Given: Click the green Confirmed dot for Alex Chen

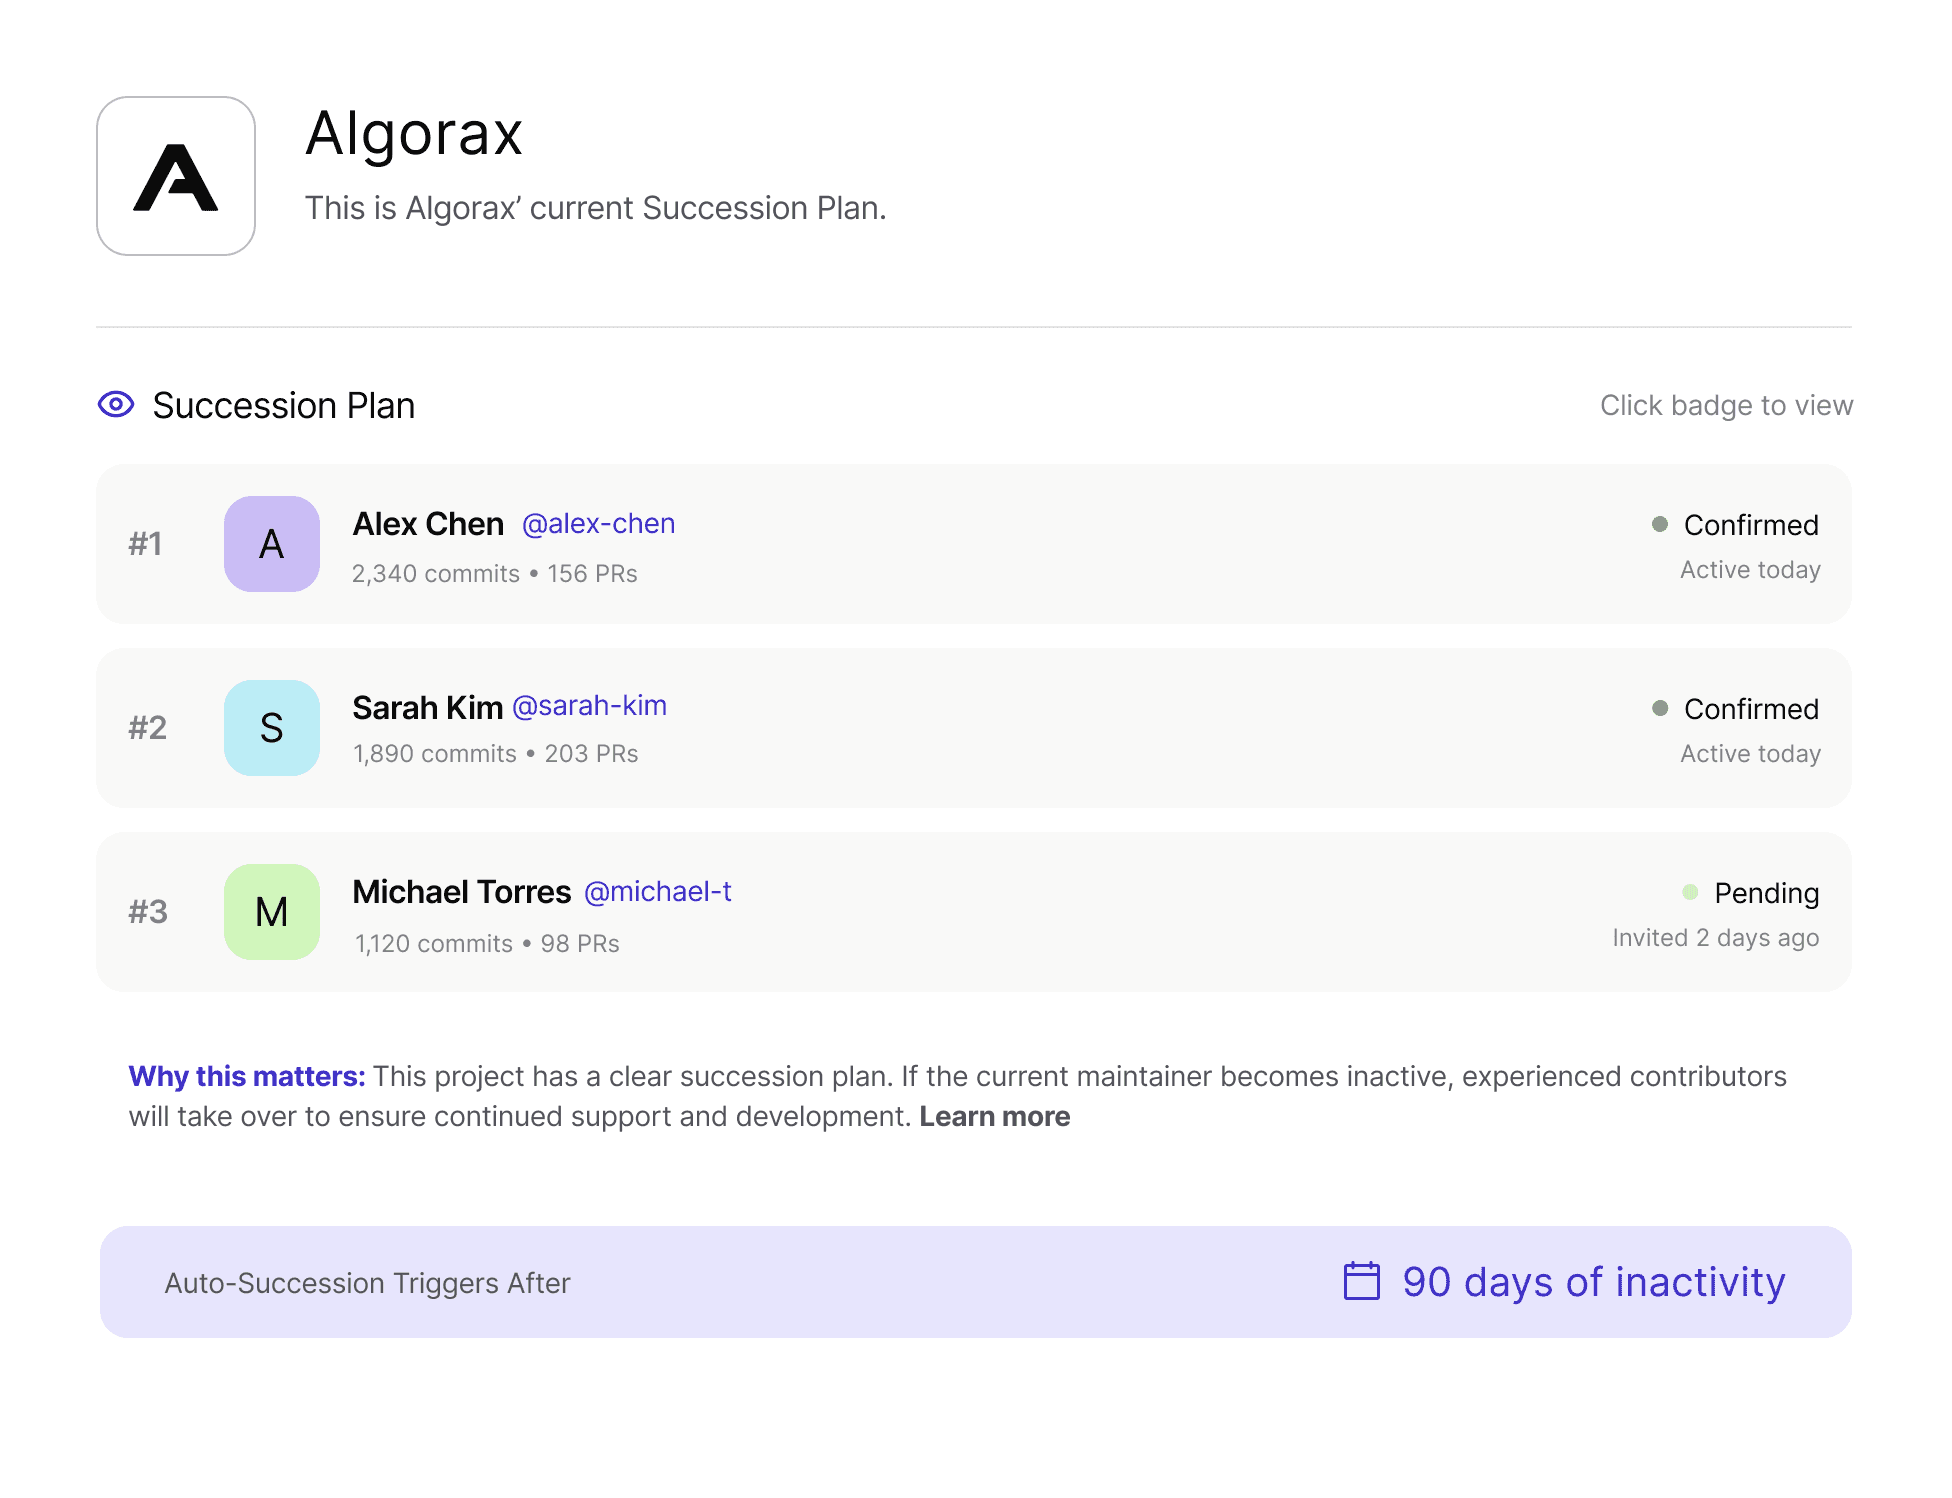Looking at the screenshot, I should [1660, 524].
